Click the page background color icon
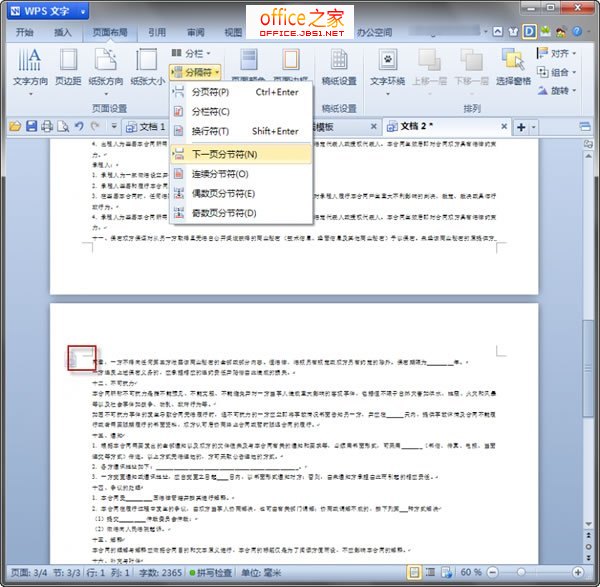 pos(249,60)
